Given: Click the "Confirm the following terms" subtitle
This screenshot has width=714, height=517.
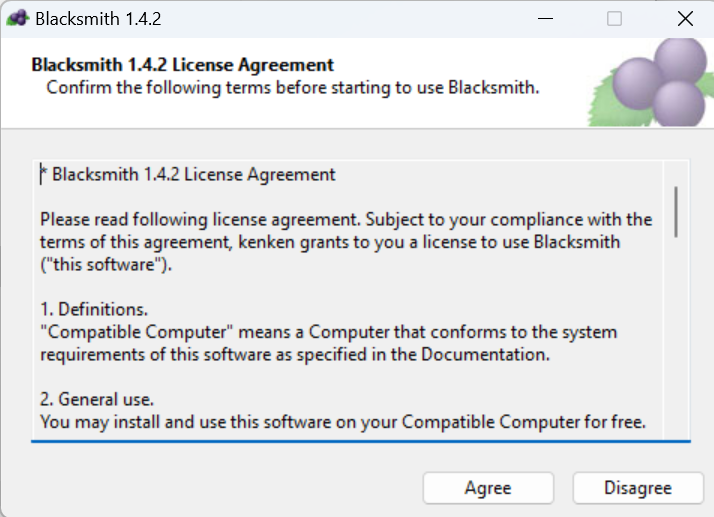Looking at the screenshot, I should pyautogui.click(x=293, y=87).
